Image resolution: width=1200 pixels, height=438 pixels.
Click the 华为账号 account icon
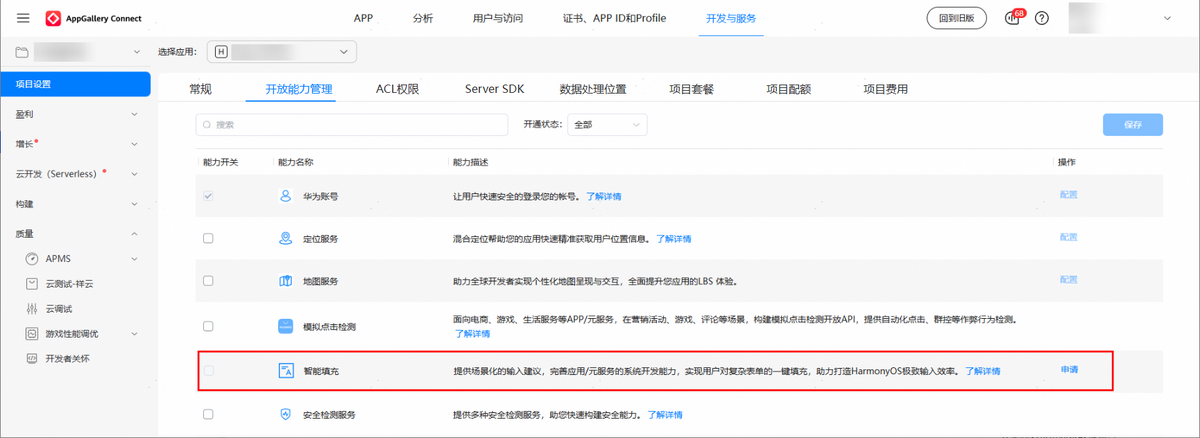(284, 196)
